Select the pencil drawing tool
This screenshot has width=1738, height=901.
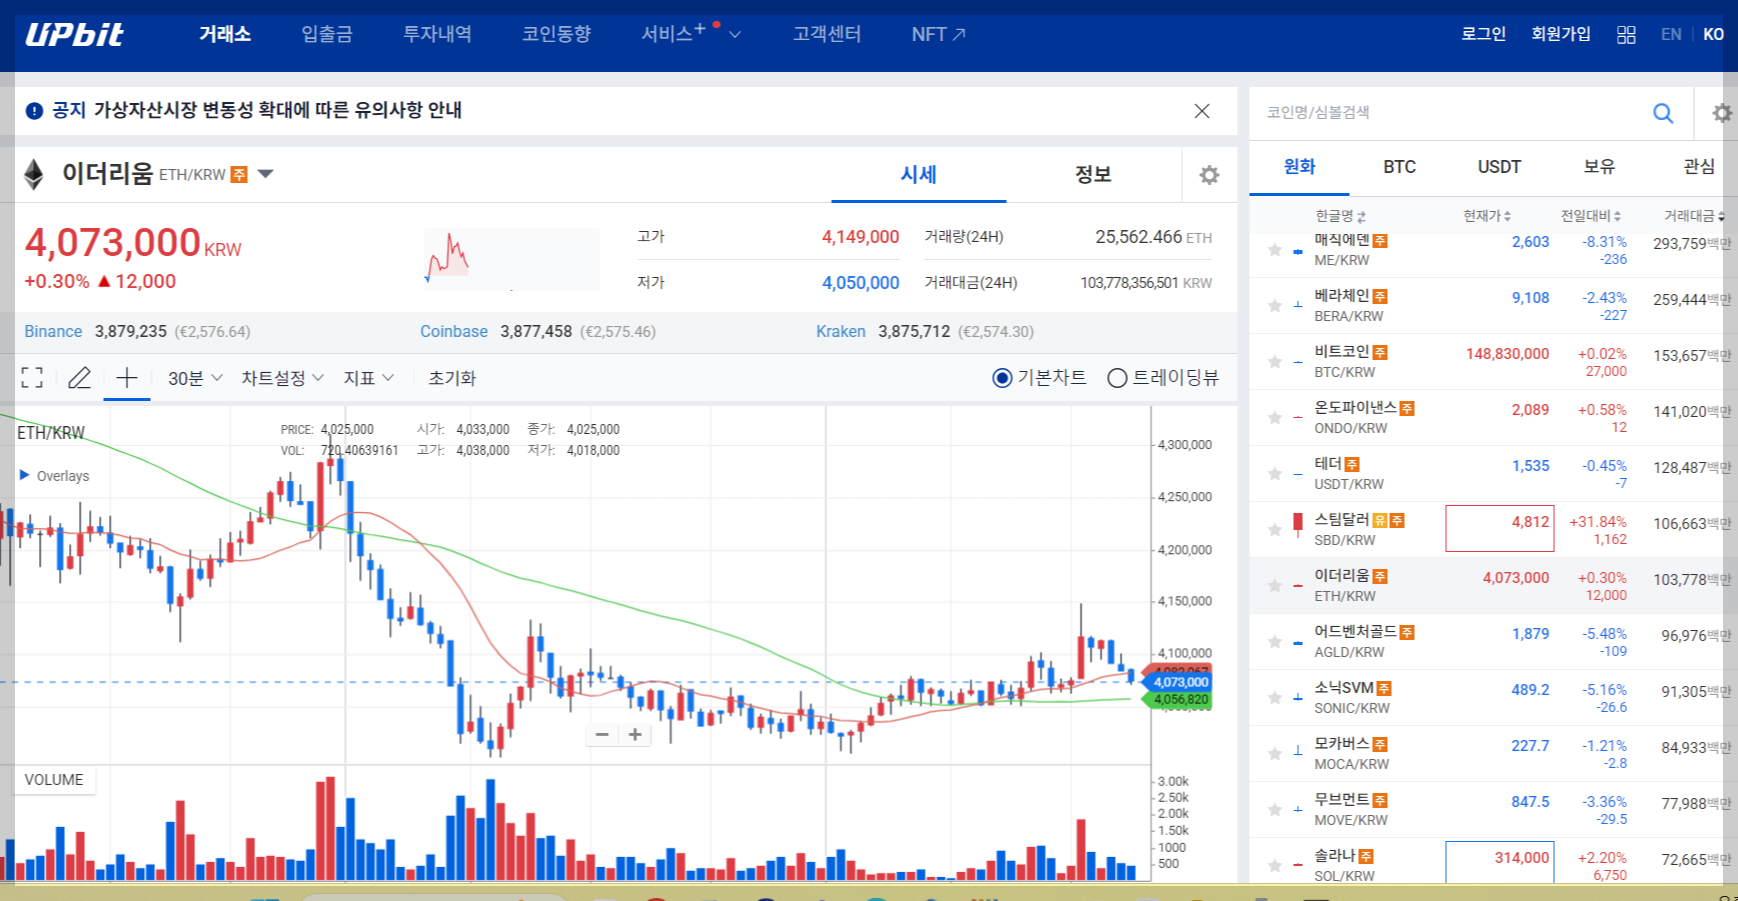pos(79,378)
